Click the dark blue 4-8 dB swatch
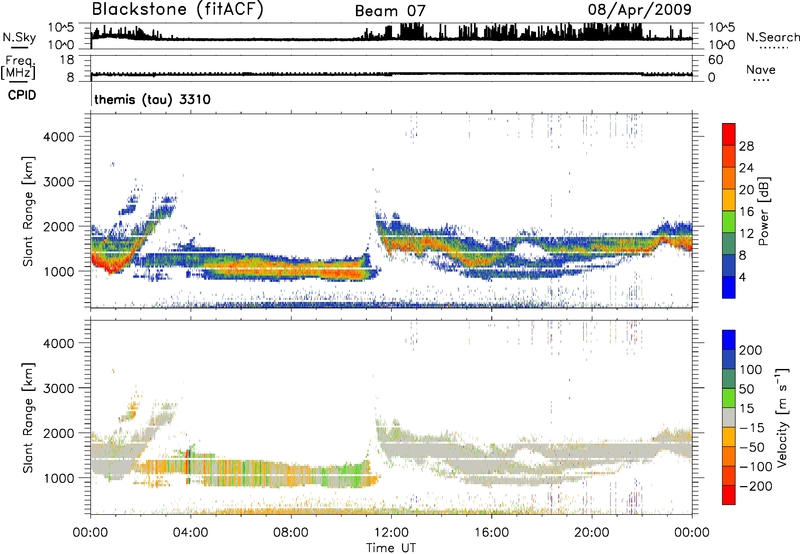 point(729,264)
